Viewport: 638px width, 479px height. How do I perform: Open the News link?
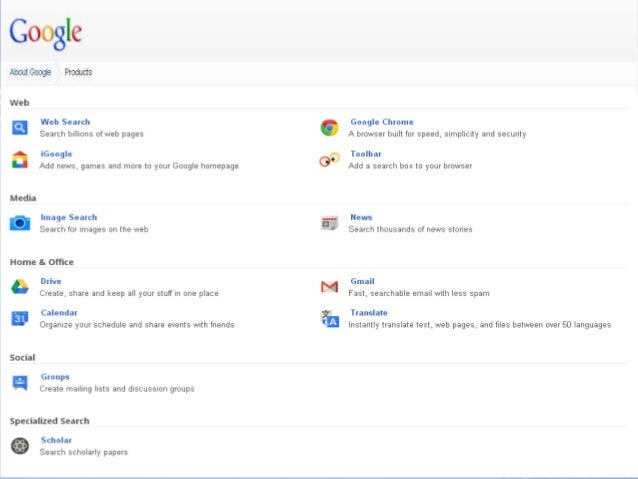tap(361, 217)
